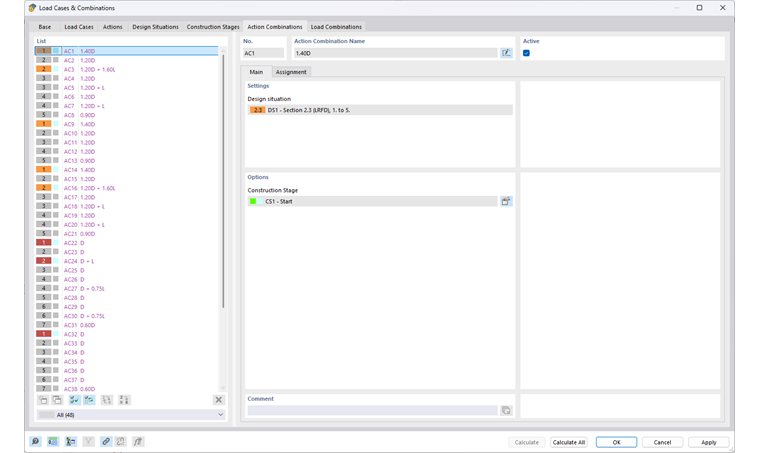Click the Calculate All button
Image resolution: width=760 pixels, height=453 pixels.
(569, 442)
